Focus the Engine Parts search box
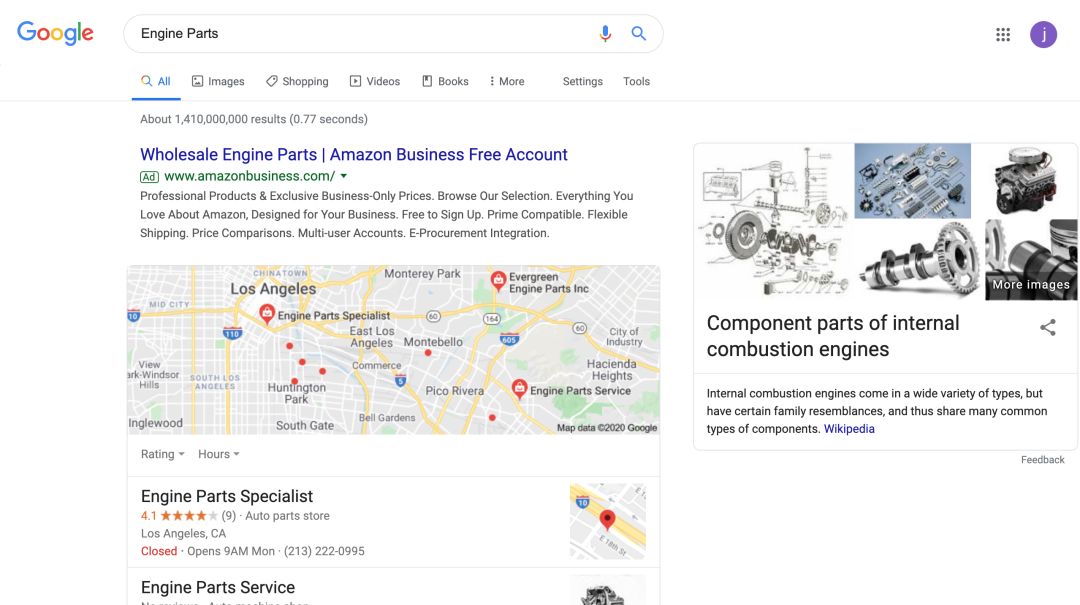The height and width of the screenshot is (605, 1080). tap(360, 34)
